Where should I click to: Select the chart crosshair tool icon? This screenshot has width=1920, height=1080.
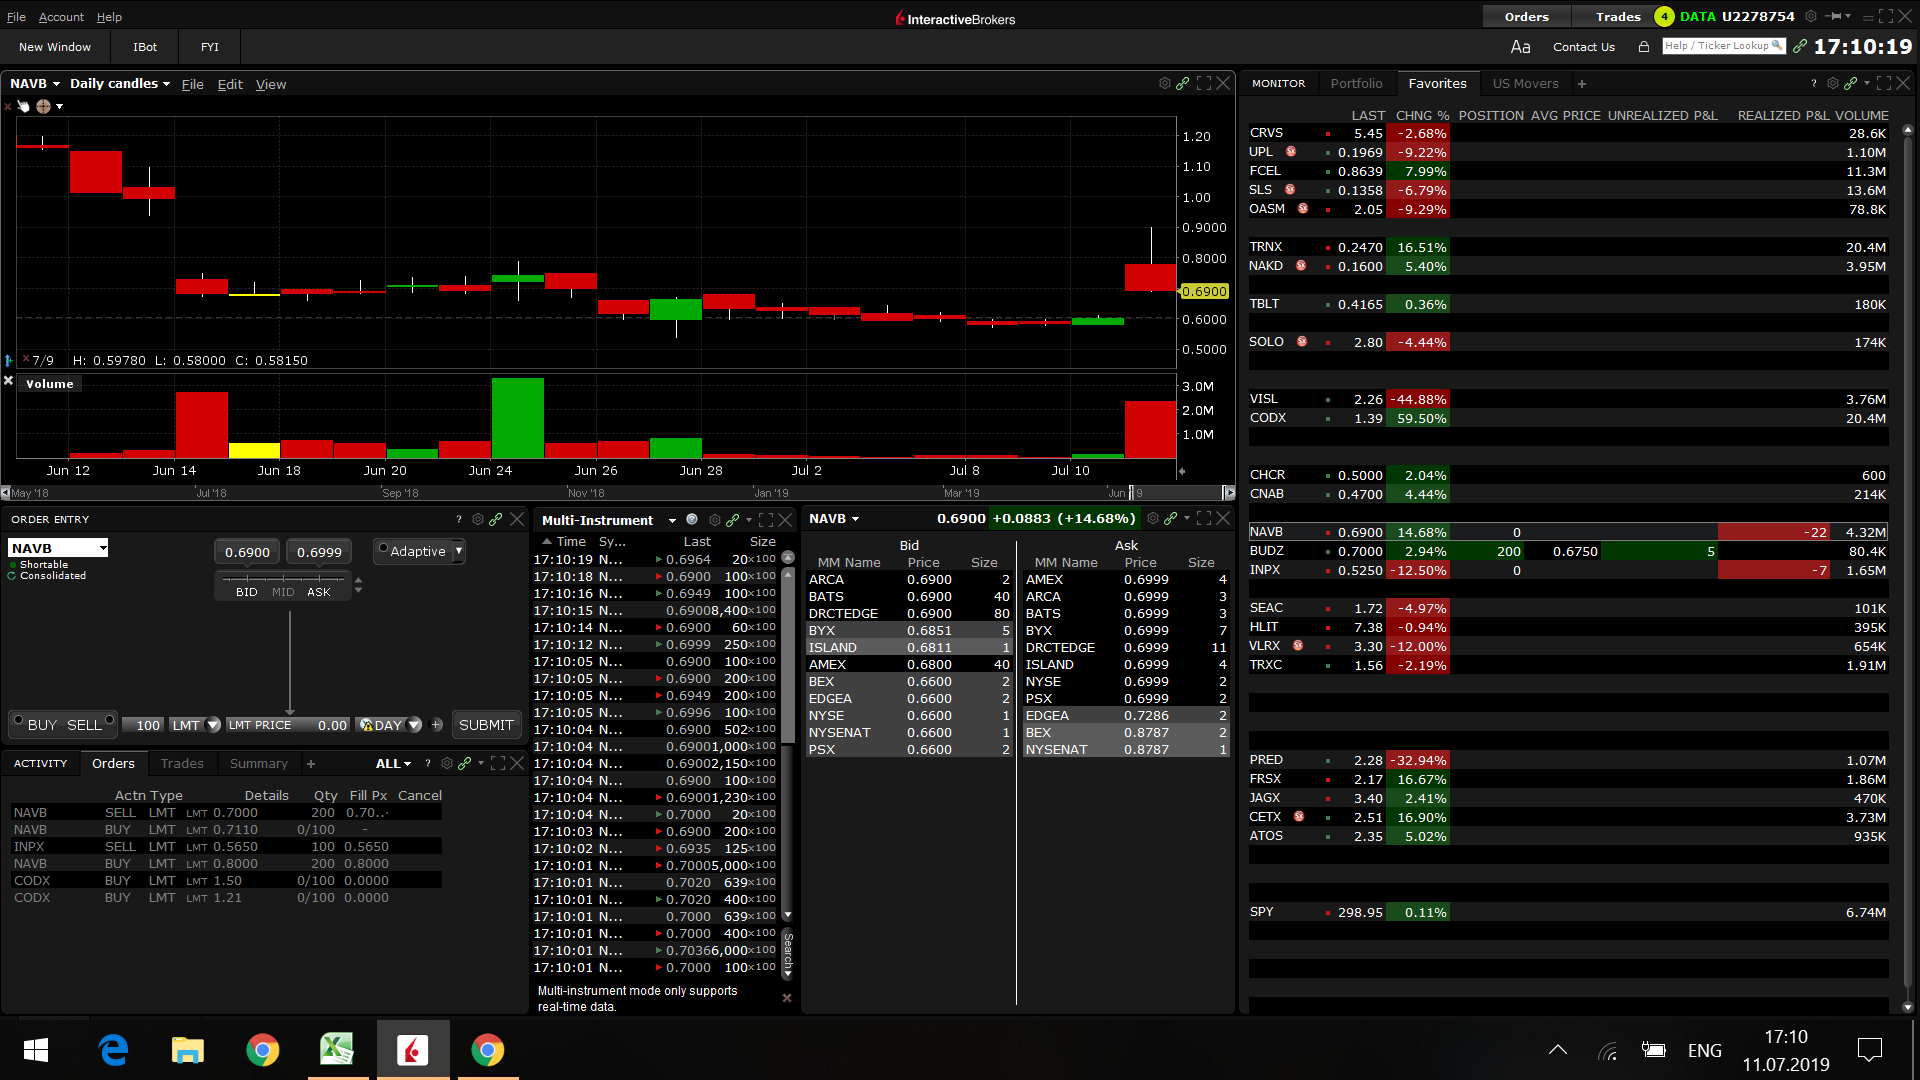point(43,106)
